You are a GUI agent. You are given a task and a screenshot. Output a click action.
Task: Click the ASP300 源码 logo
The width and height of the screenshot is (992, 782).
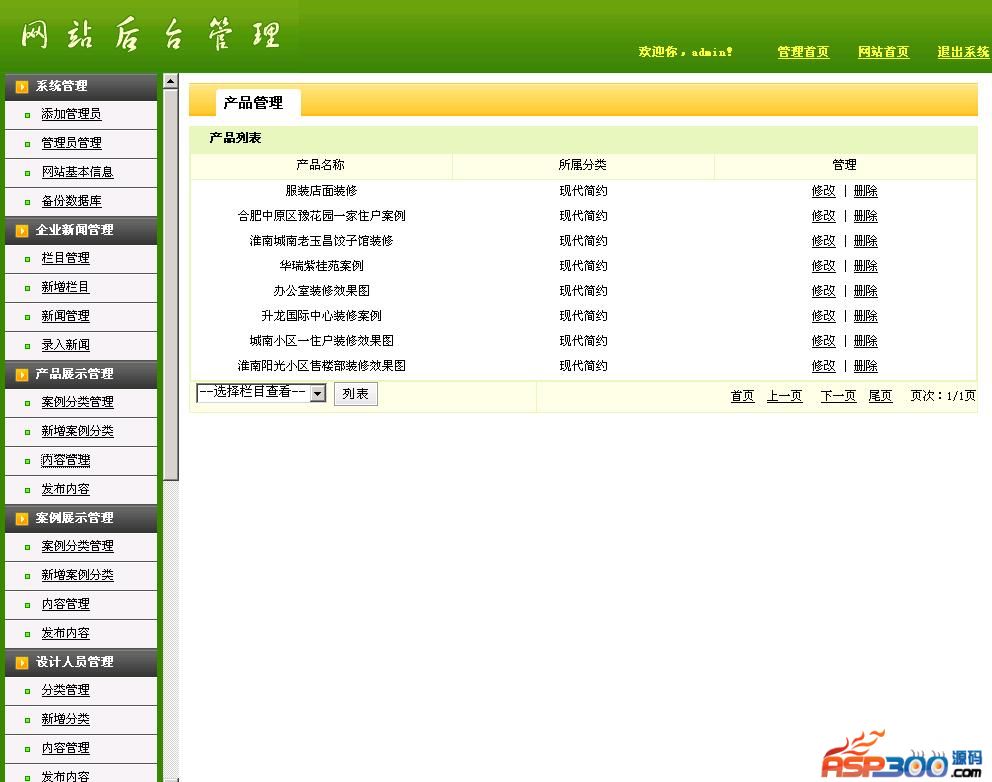pyautogui.click(x=902, y=756)
